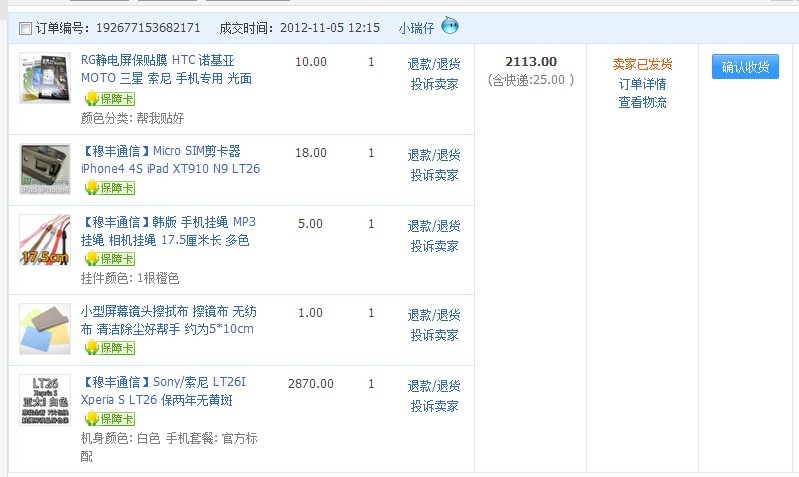
Task: Click the 保障卡 badge under Micro SIM cutter
Action: pos(109,188)
